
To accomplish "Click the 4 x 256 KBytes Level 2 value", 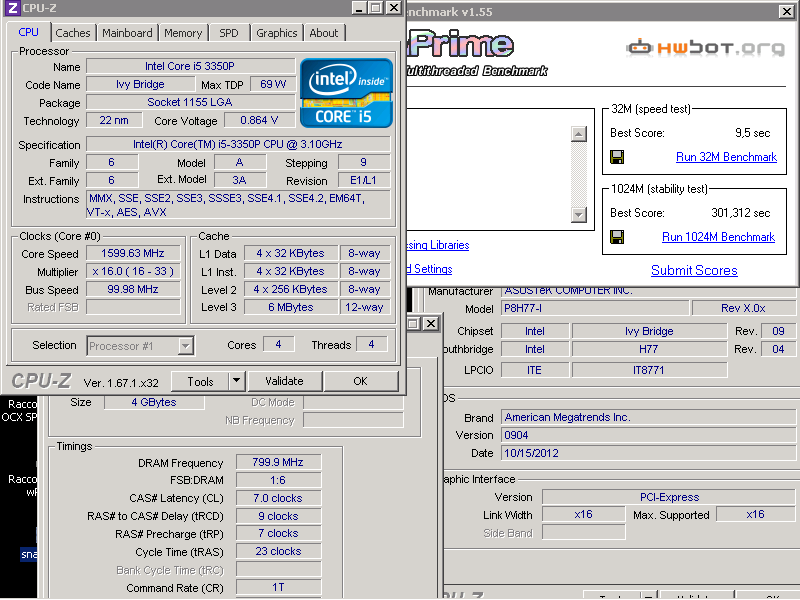I will tap(291, 289).
